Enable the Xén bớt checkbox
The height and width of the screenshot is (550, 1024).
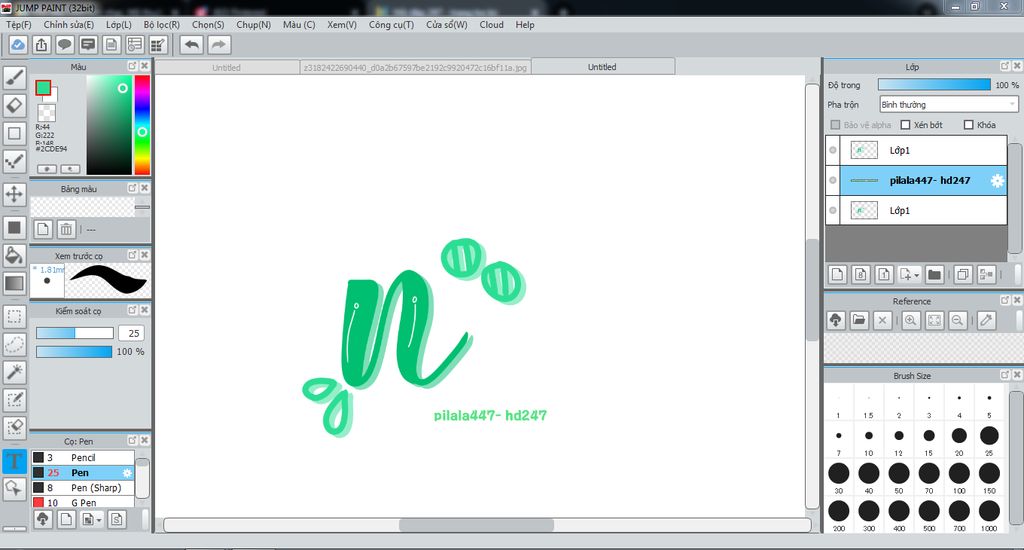(905, 125)
